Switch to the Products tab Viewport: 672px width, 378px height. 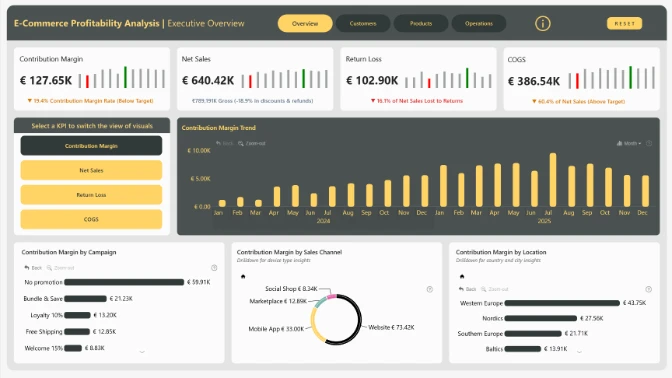coord(421,23)
